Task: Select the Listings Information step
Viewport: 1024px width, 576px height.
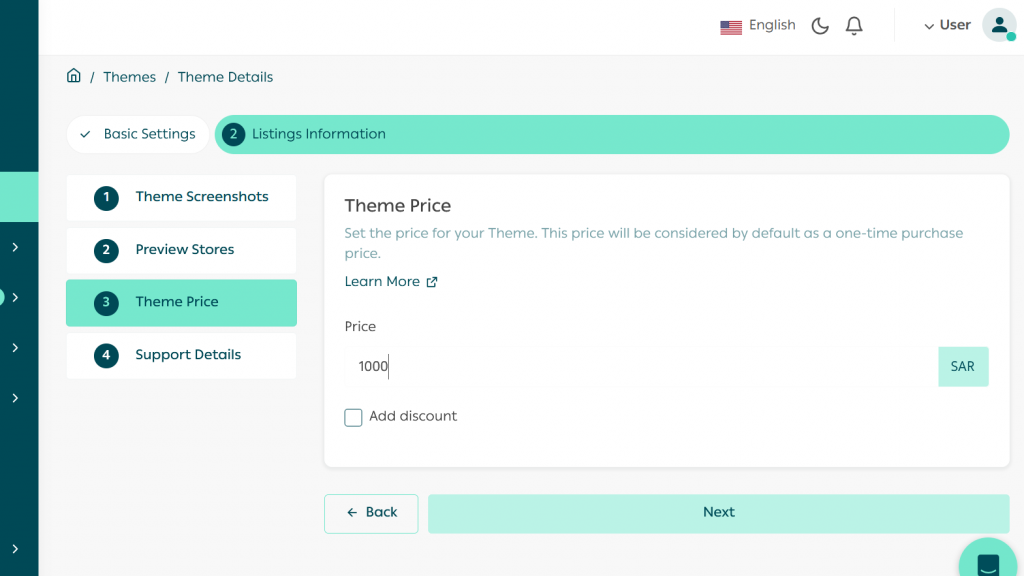Action: coord(611,134)
